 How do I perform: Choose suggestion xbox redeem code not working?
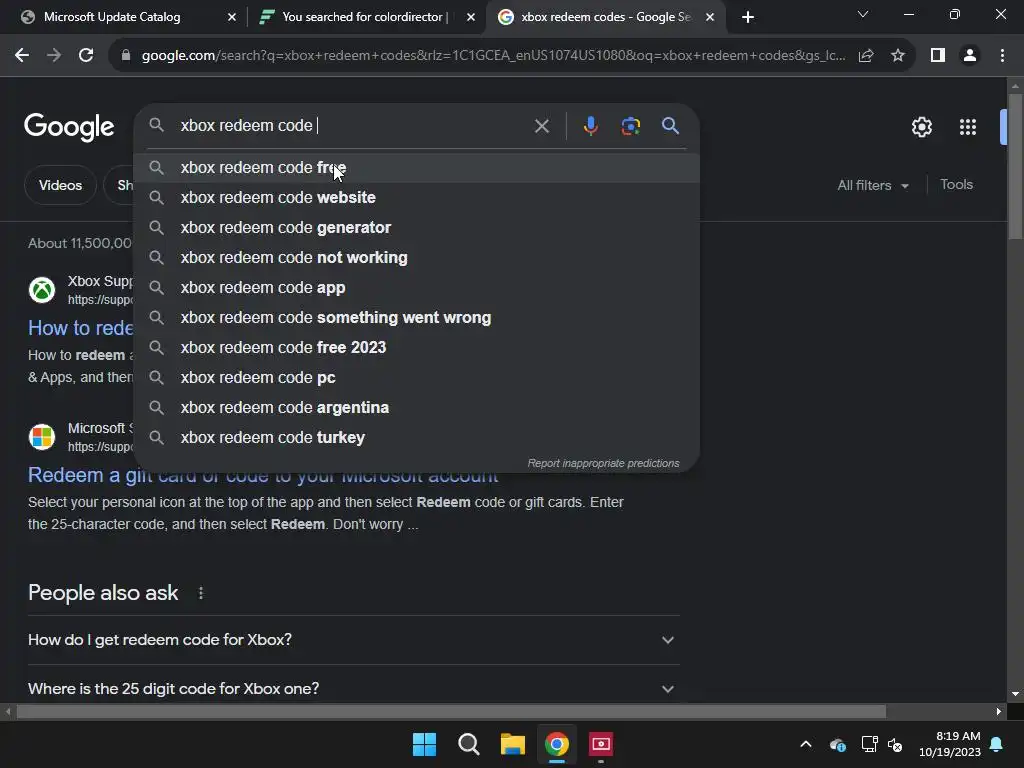point(416,257)
